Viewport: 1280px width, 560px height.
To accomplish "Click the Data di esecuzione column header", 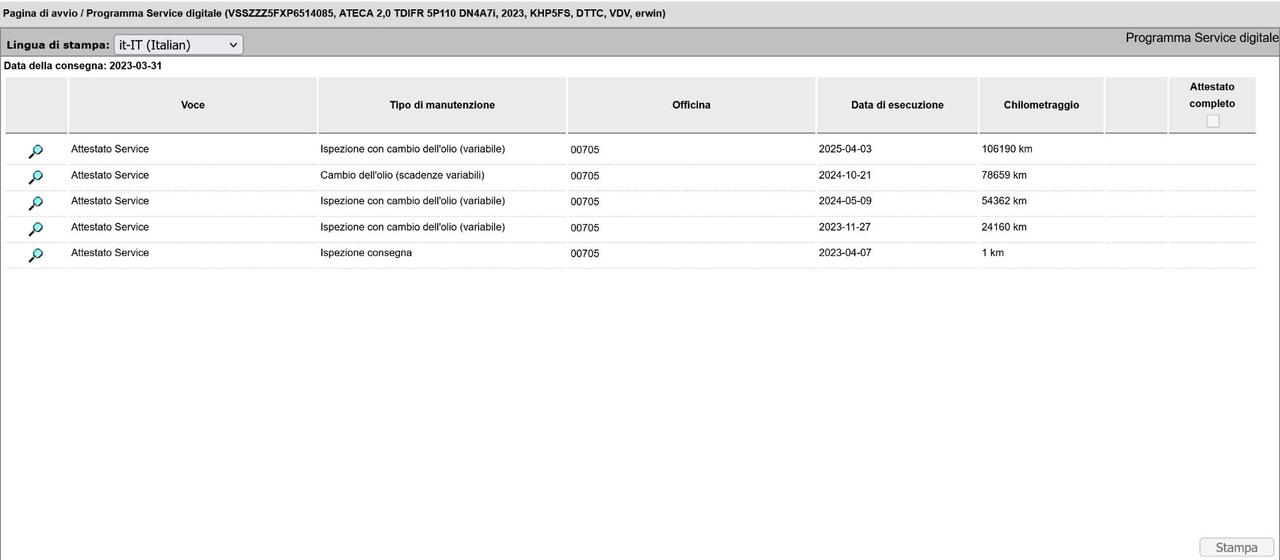I will click(x=897, y=105).
